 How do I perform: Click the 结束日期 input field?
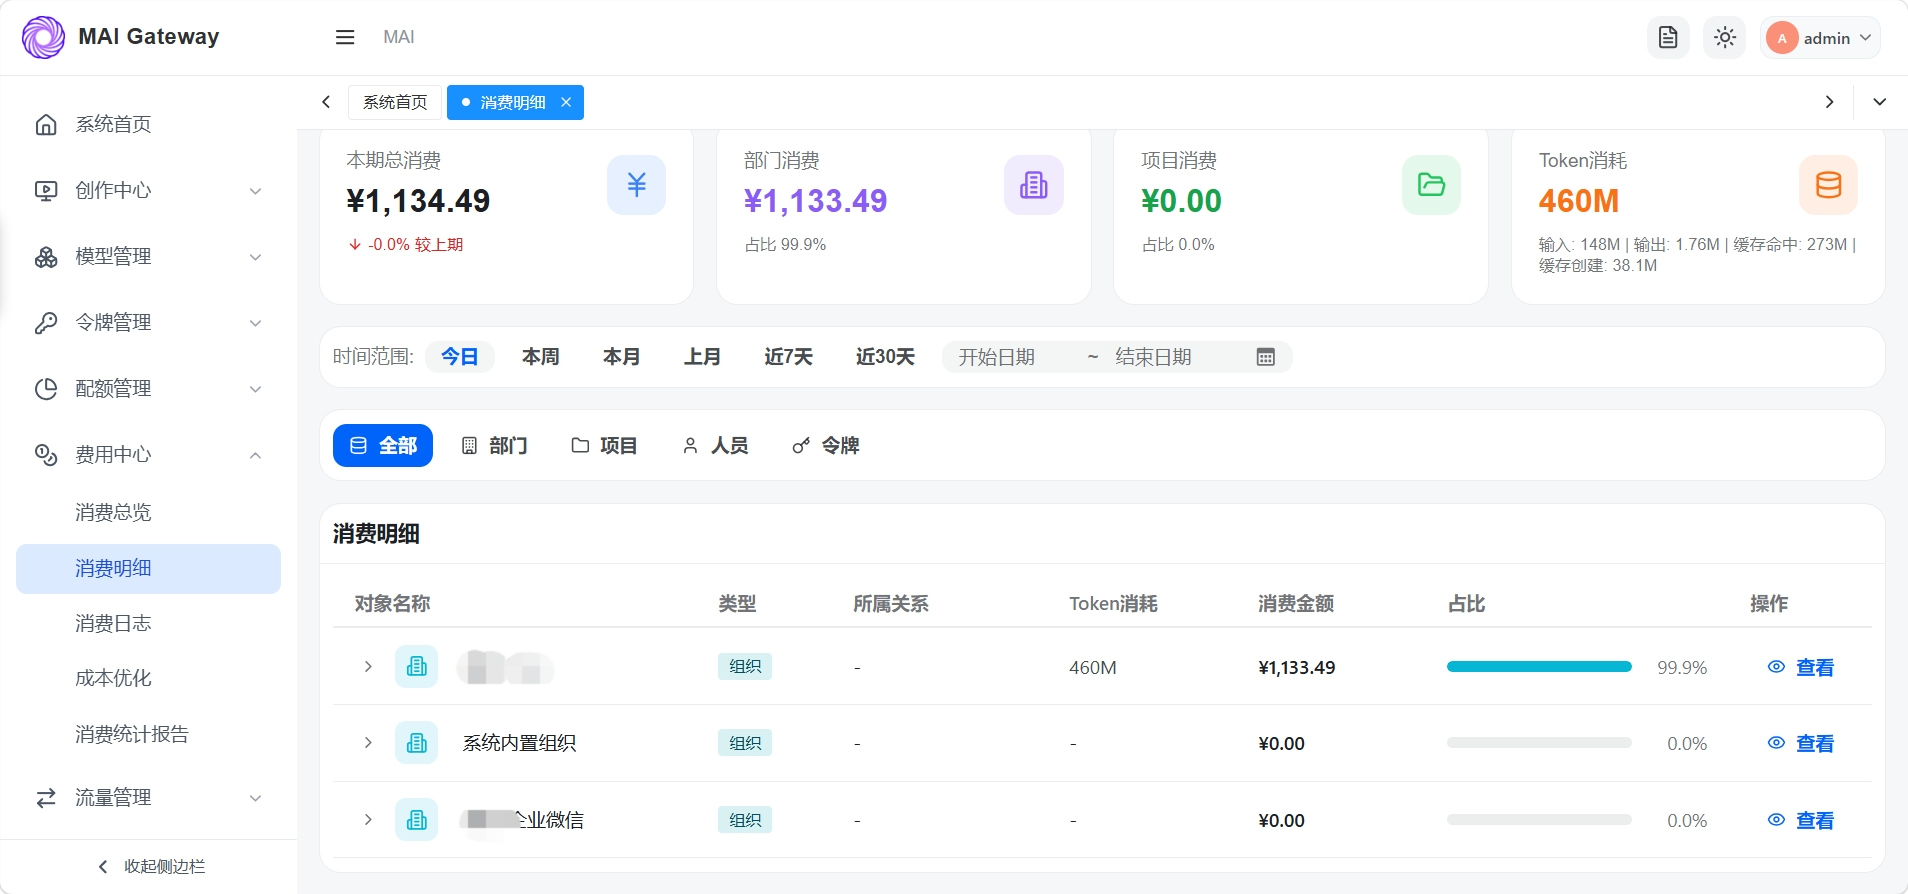(x=1175, y=357)
